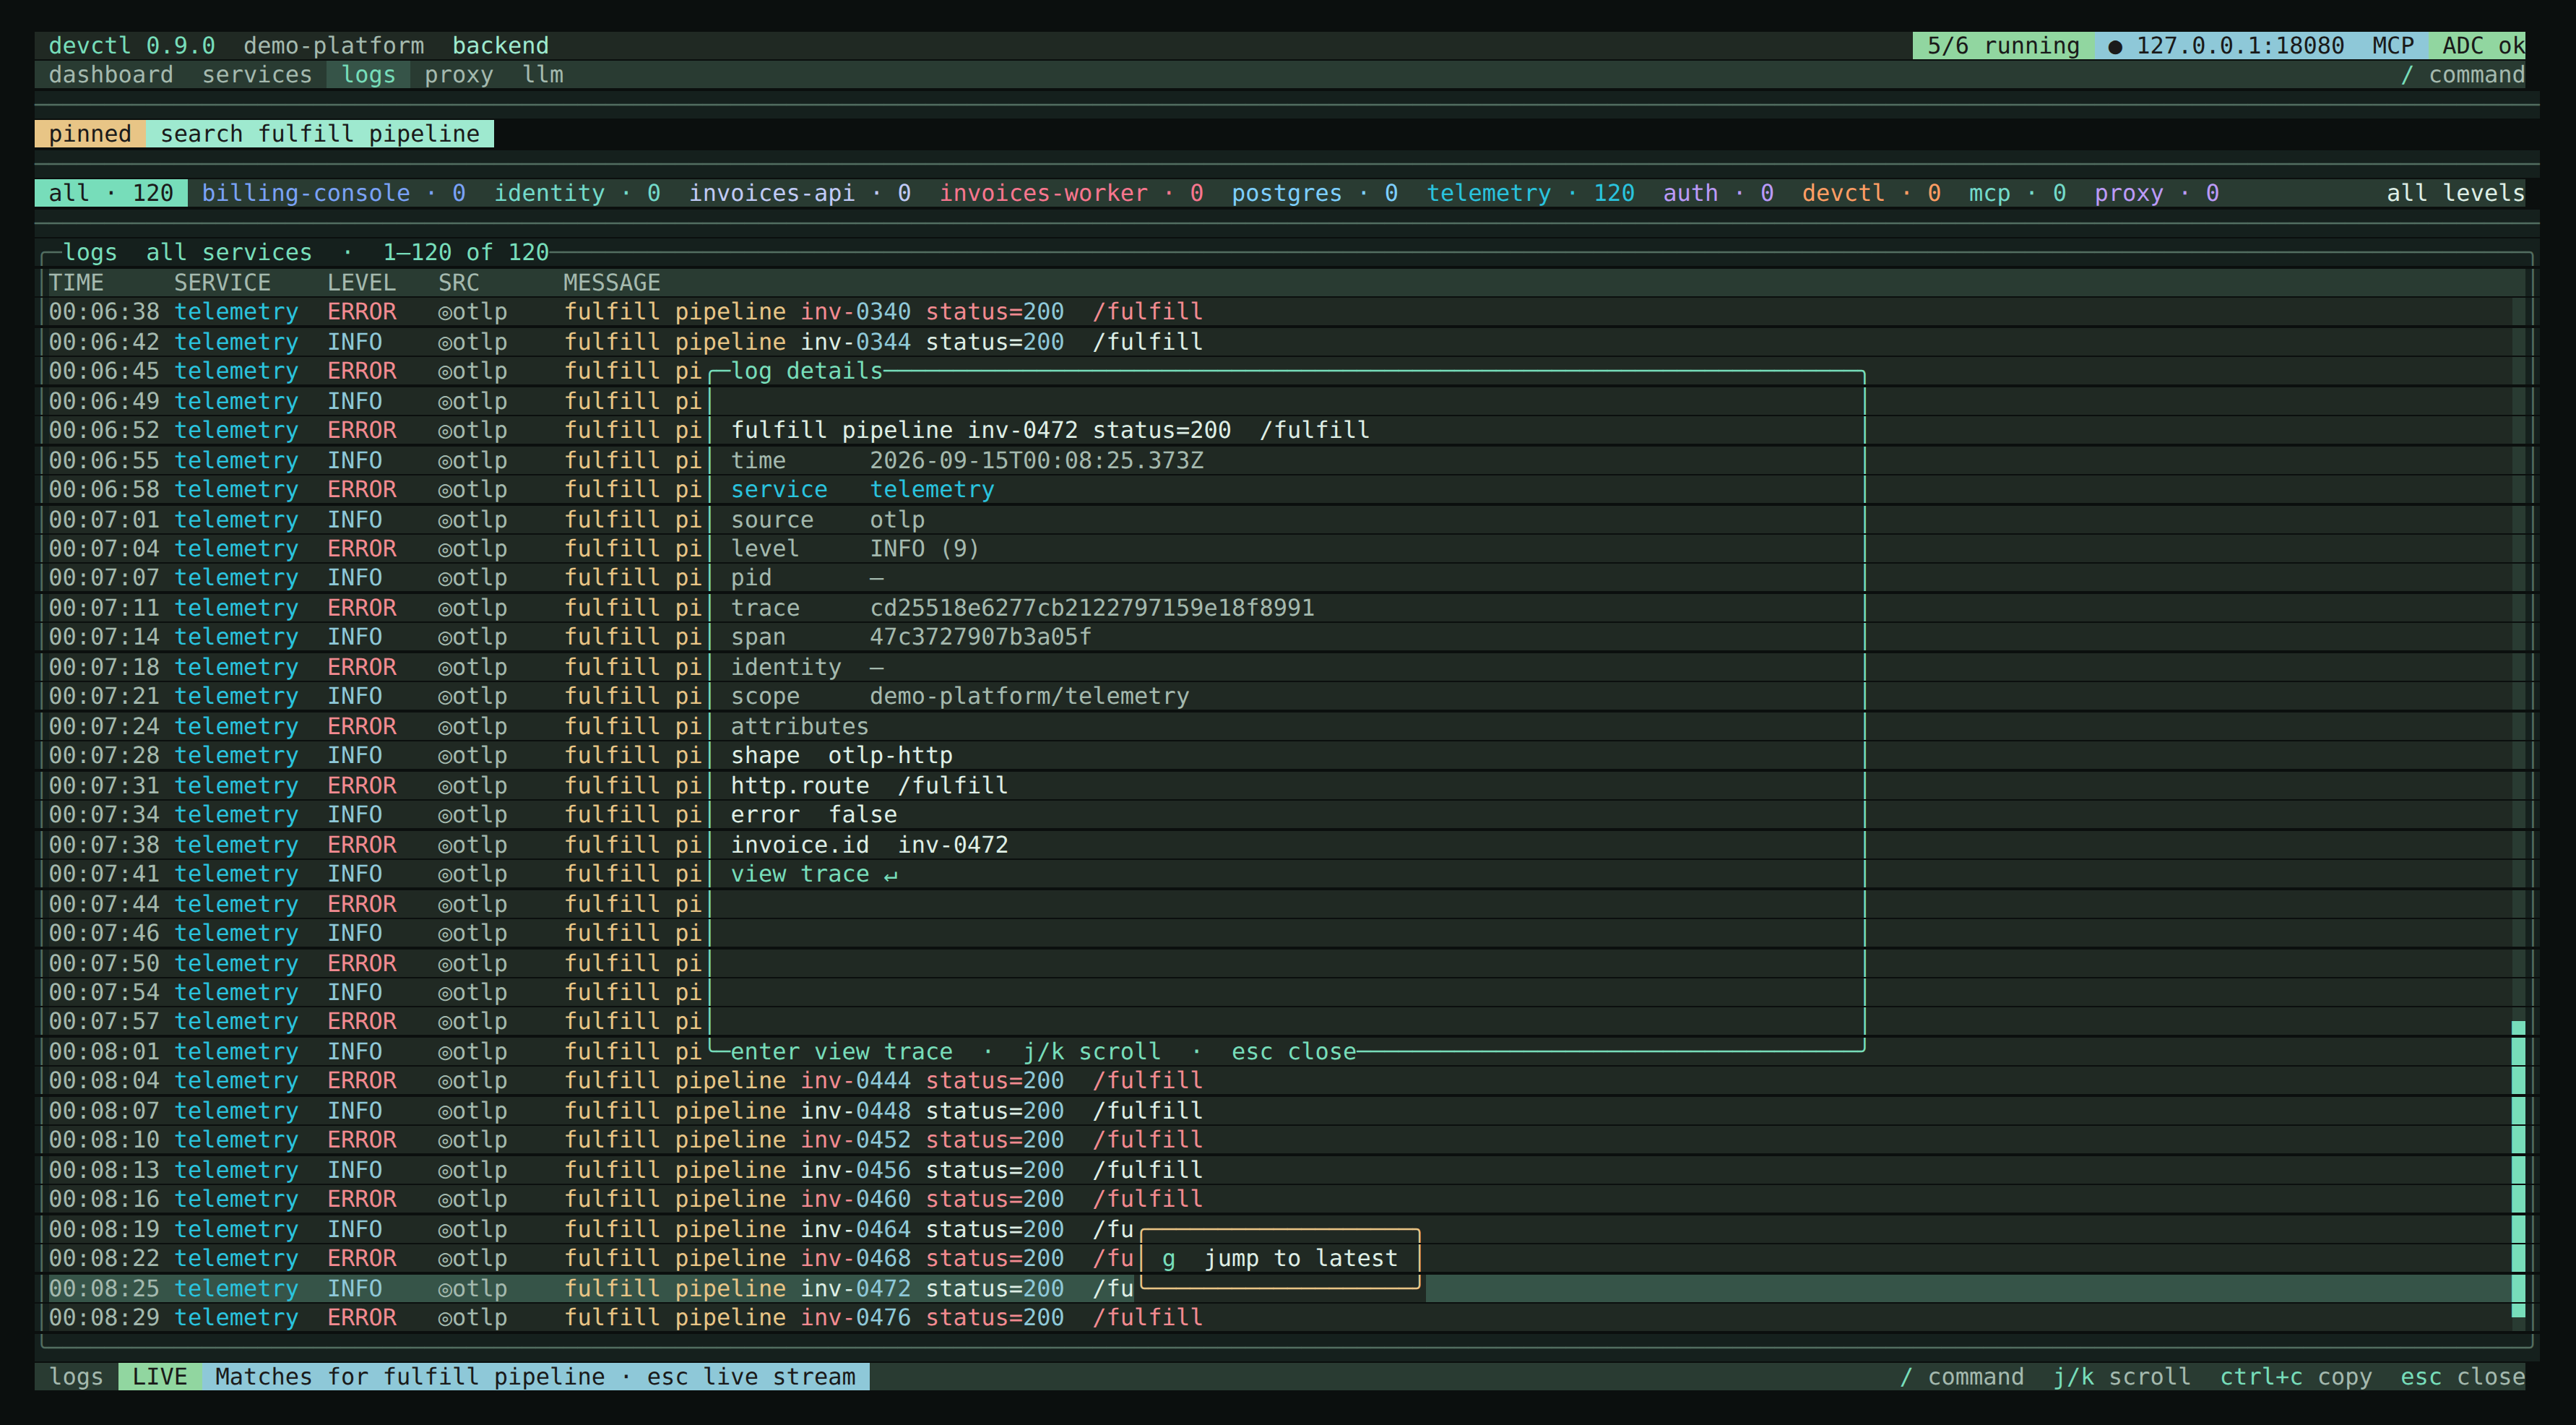This screenshot has height=1425, width=2576.
Task: Click the LIVE stream indicator
Action: [x=160, y=1377]
